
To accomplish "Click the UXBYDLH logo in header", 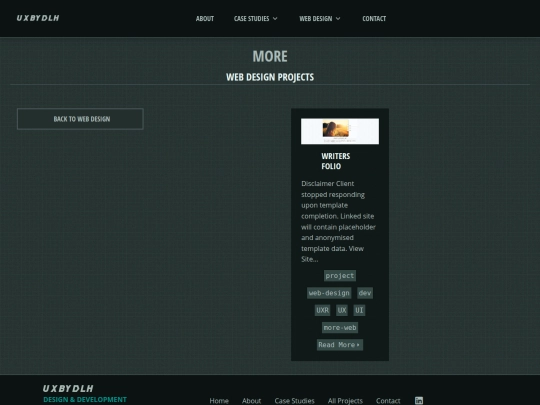I will coord(38,18).
